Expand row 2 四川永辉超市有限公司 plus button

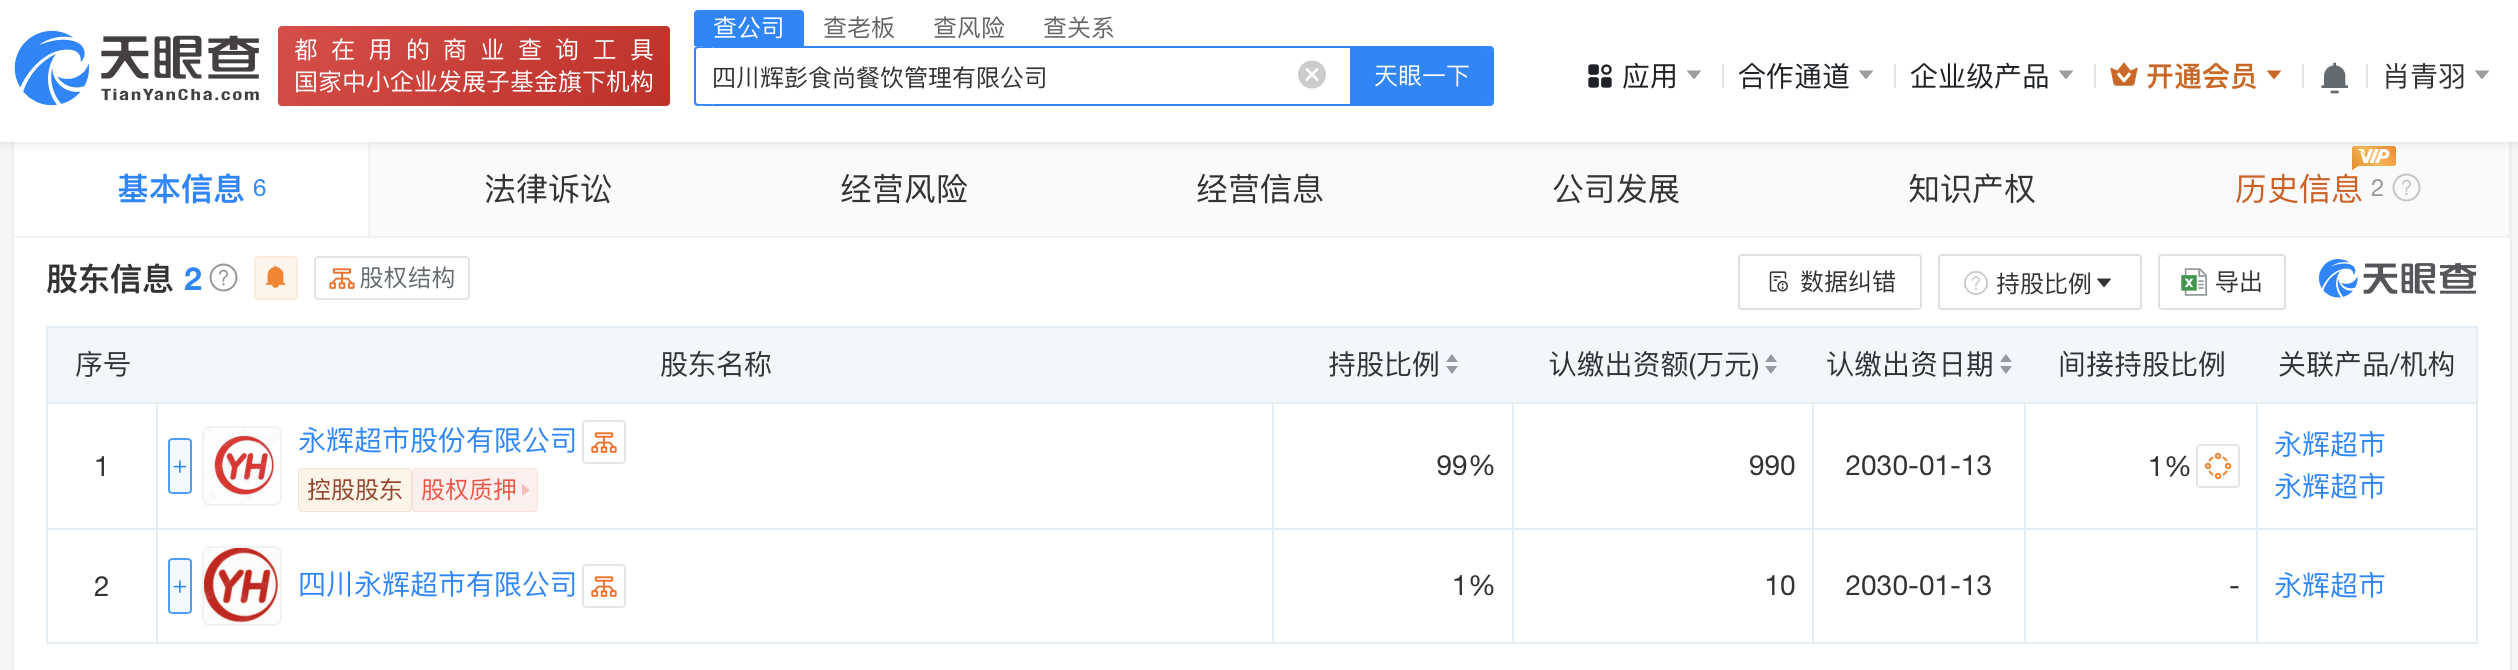(180, 586)
